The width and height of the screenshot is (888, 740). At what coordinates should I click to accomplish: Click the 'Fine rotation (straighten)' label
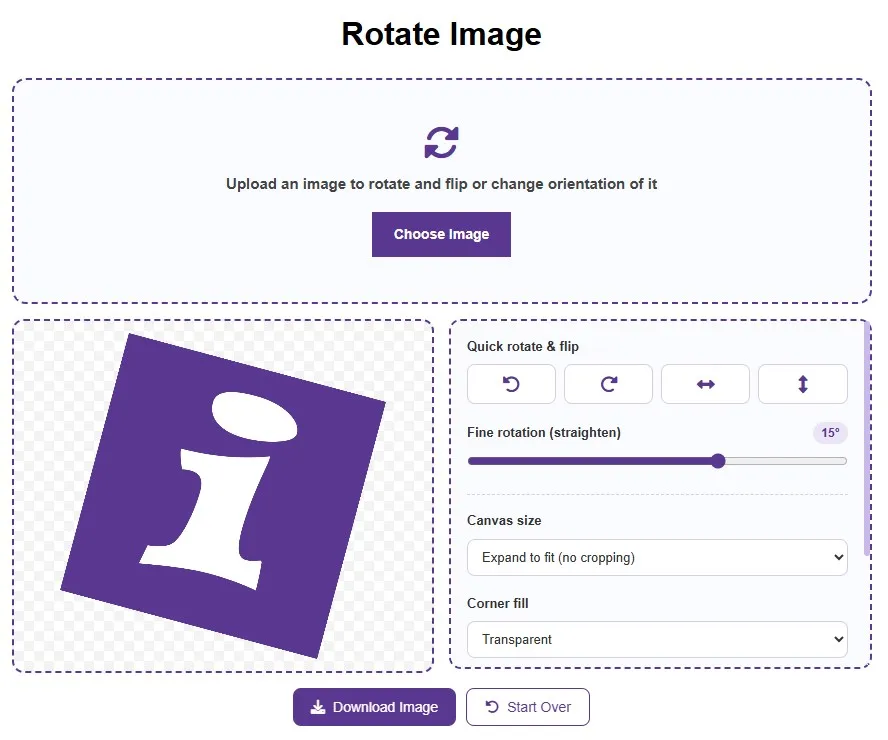pyautogui.click(x=544, y=433)
